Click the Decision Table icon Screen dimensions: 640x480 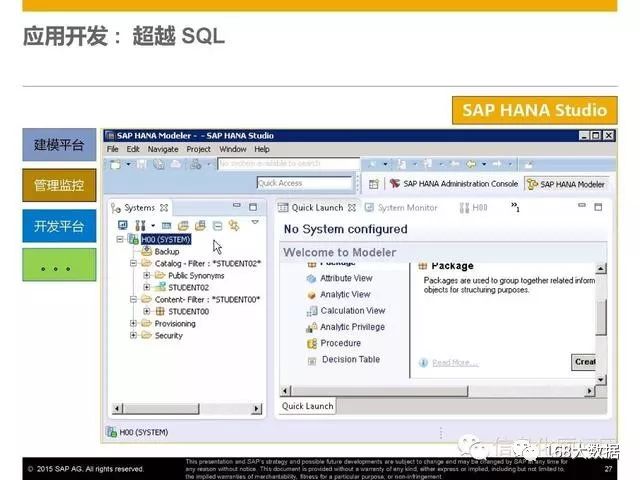[312, 361]
